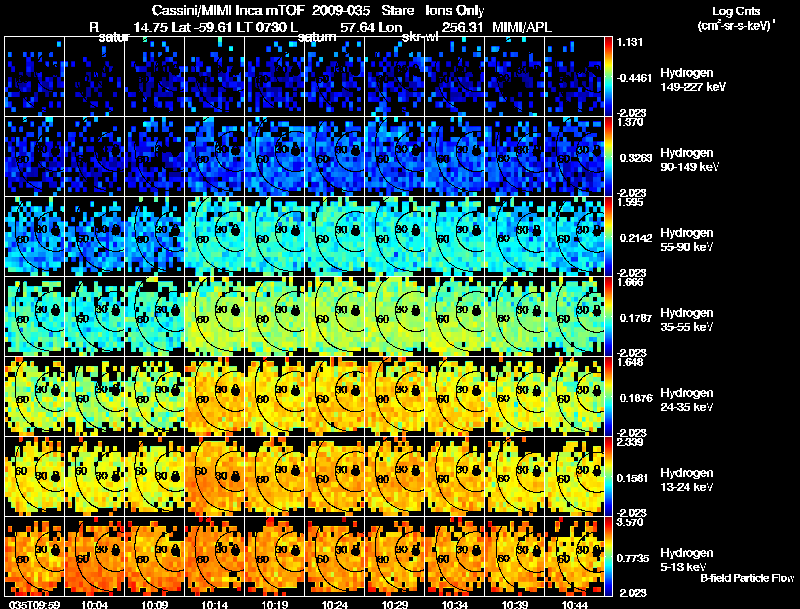Click the 10:44 time label

click(575, 604)
